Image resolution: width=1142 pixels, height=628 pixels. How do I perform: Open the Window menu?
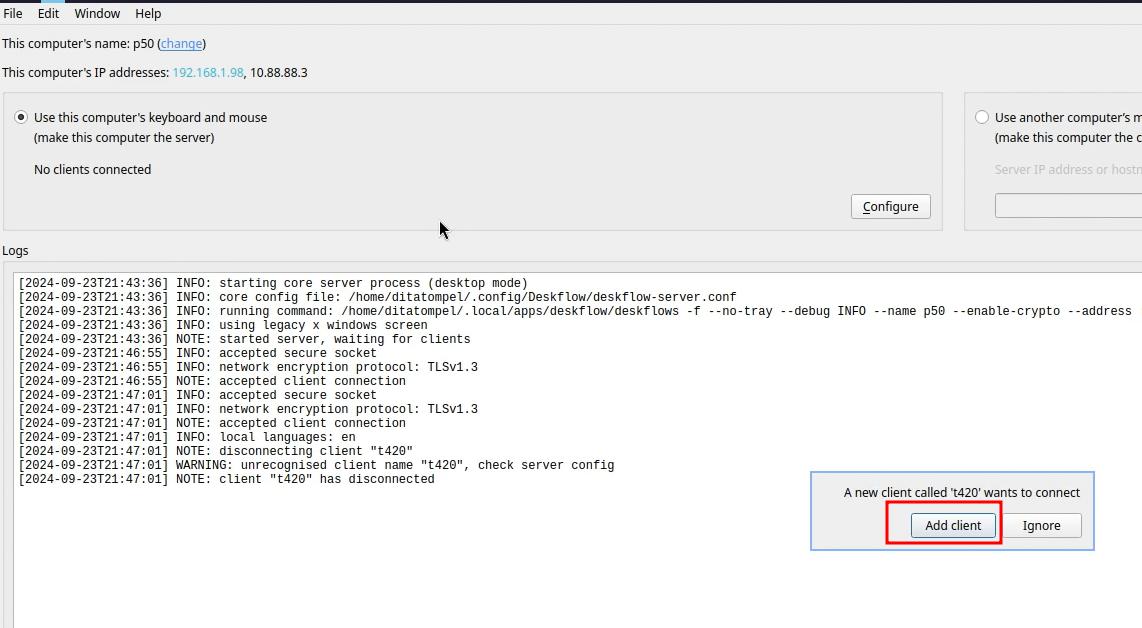click(97, 13)
